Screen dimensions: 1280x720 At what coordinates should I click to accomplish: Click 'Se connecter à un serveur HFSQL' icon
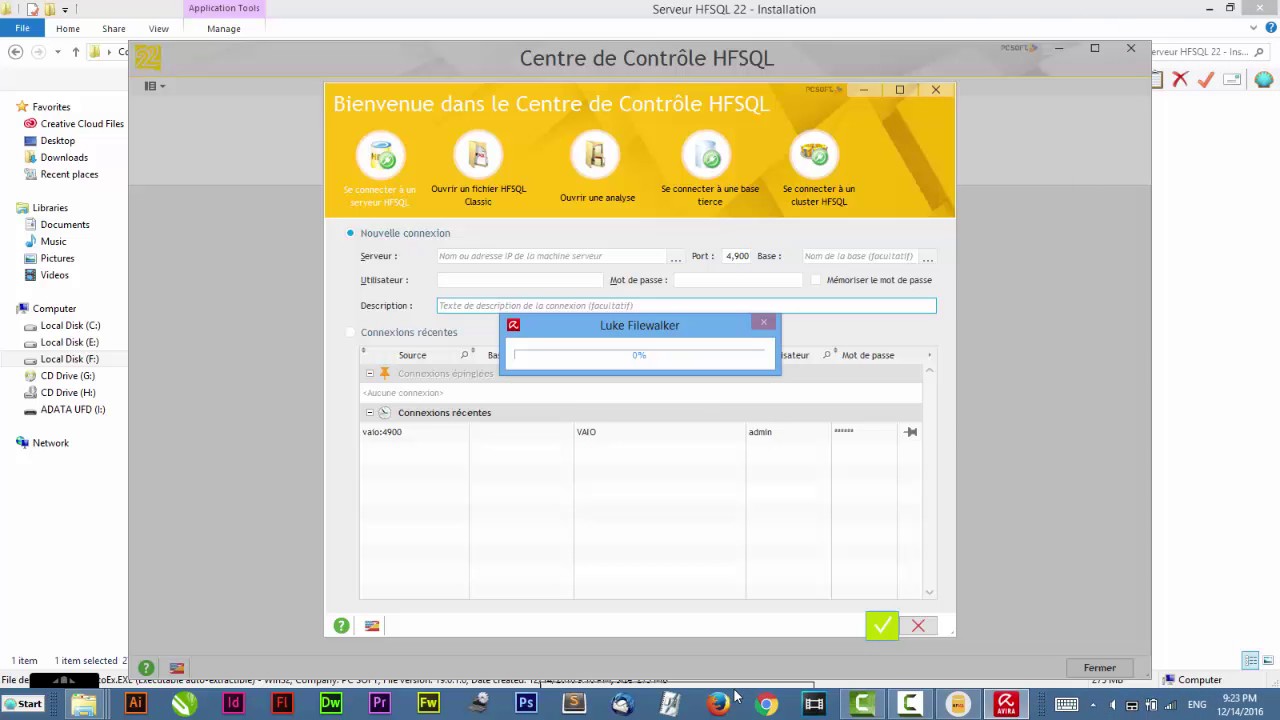tap(381, 155)
